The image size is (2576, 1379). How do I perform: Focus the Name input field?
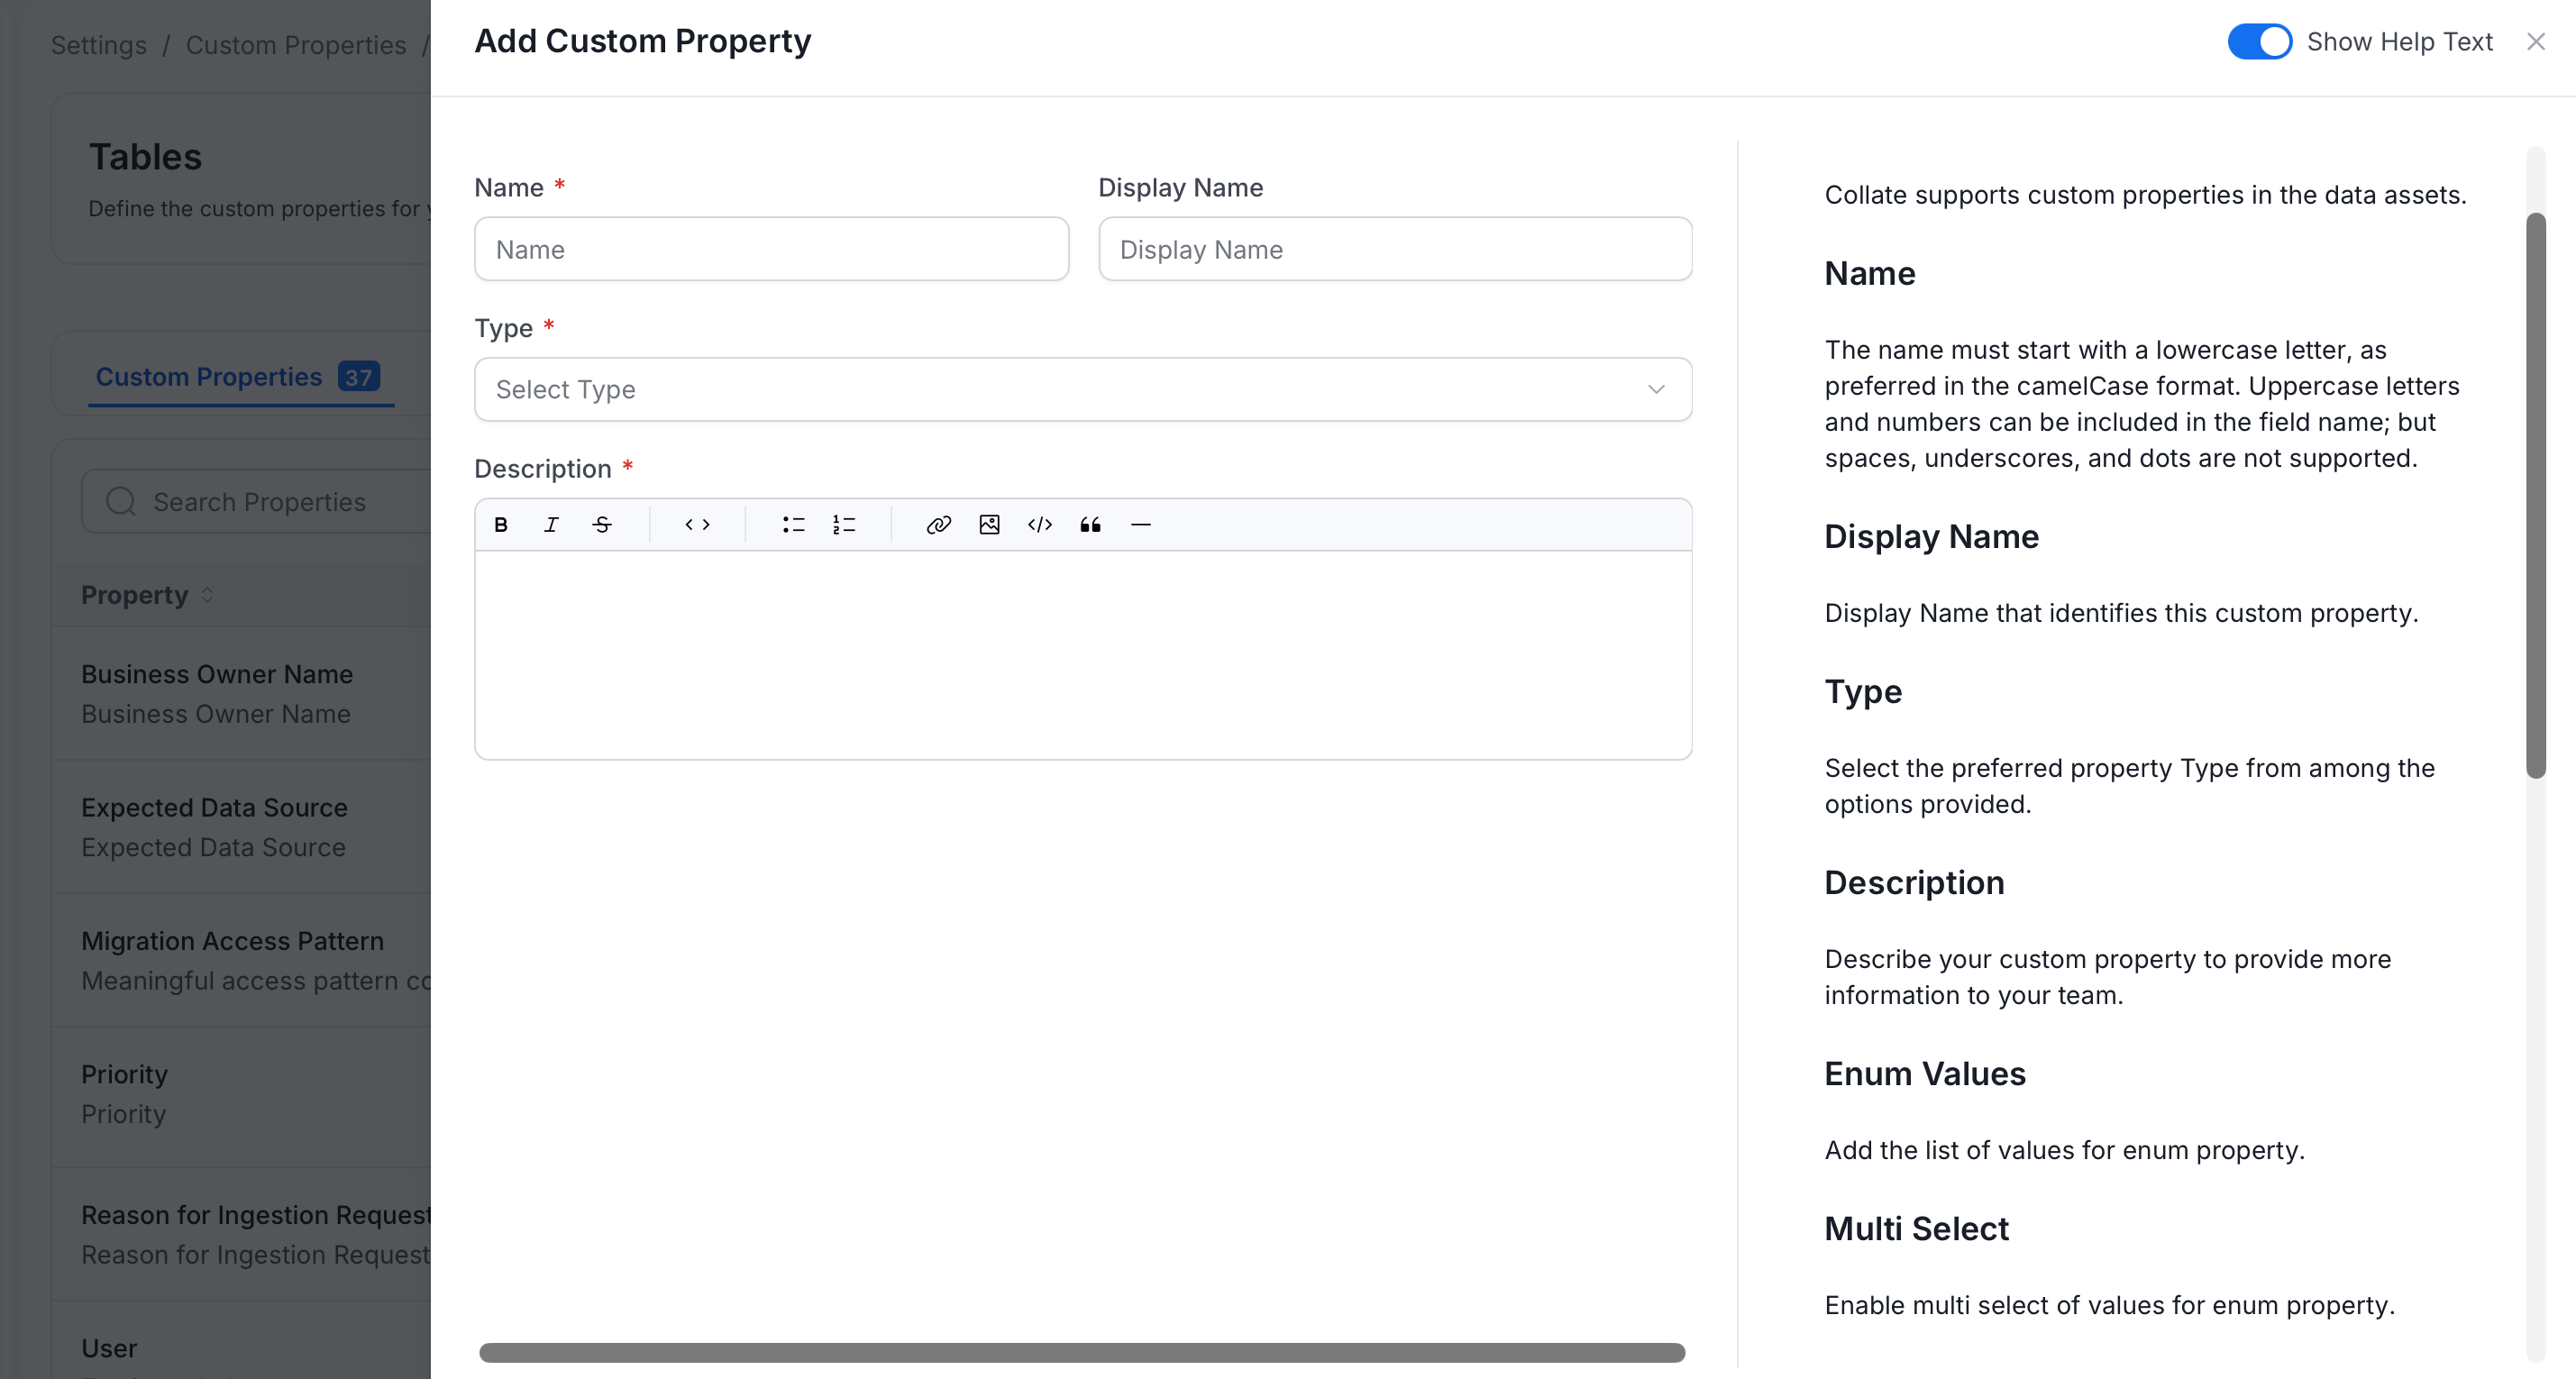click(x=771, y=249)
